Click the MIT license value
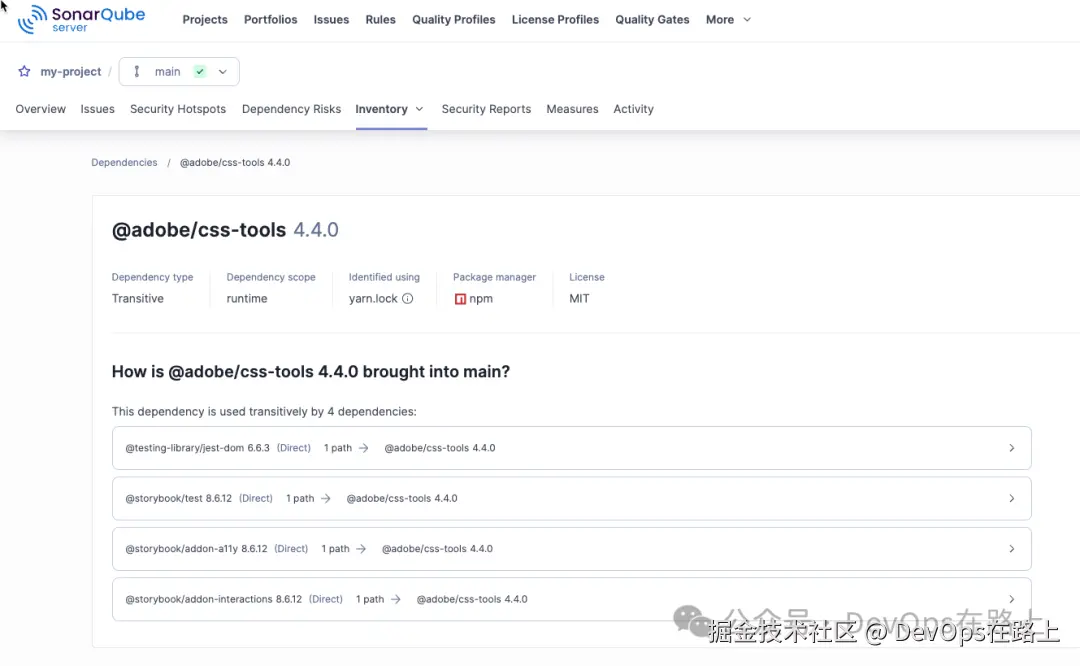 579,298
